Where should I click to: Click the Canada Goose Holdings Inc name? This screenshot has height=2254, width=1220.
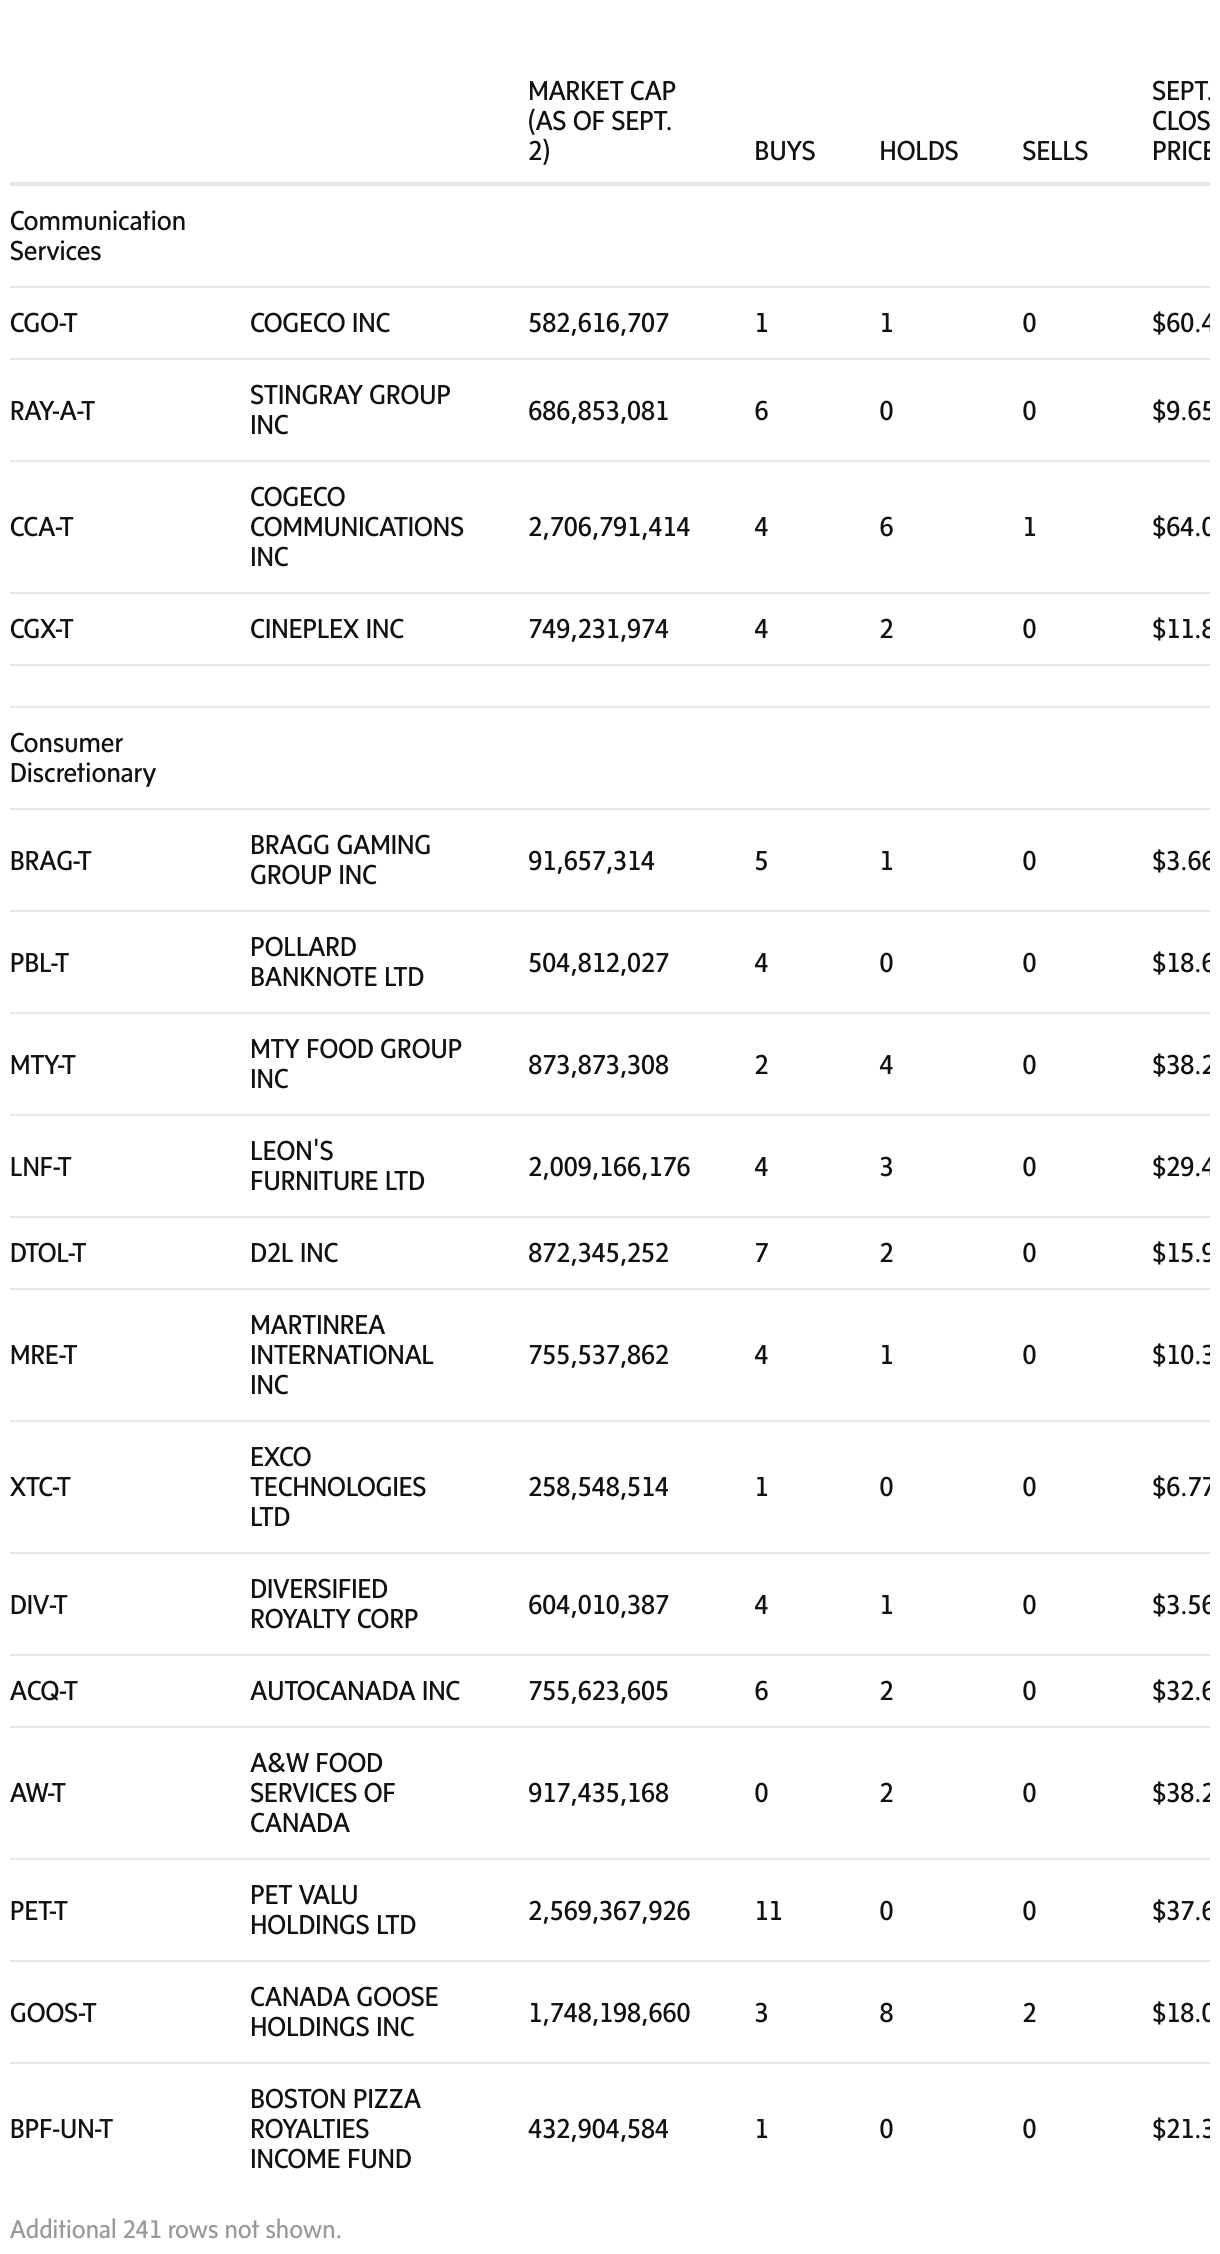343,2012
